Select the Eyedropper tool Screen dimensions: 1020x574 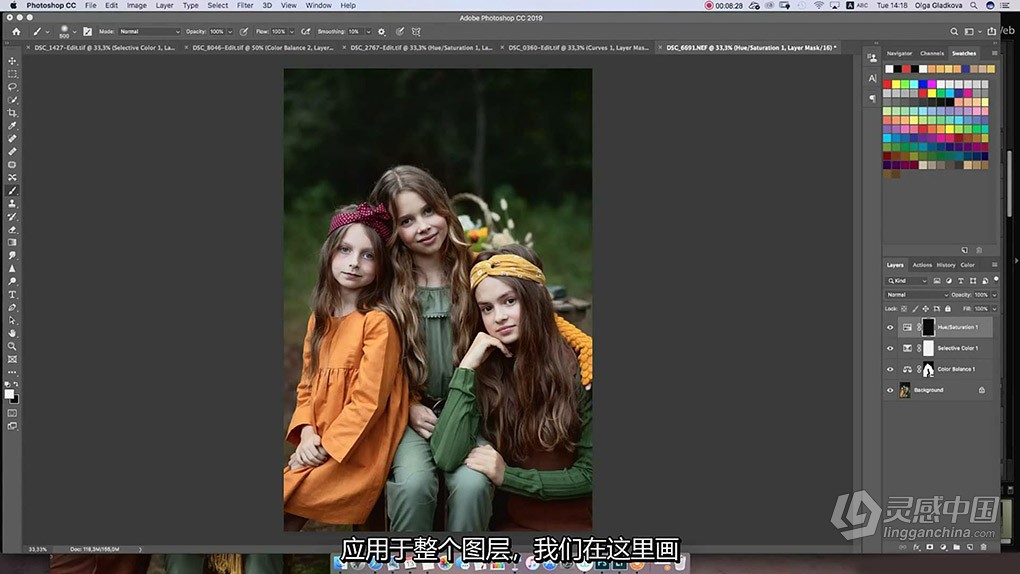click(12, 126)
